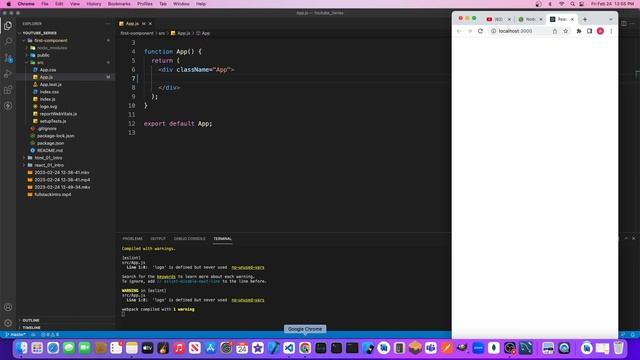The image size is (640, 360).
Task: Open Safari from the Dock
Action: (53, 348)
